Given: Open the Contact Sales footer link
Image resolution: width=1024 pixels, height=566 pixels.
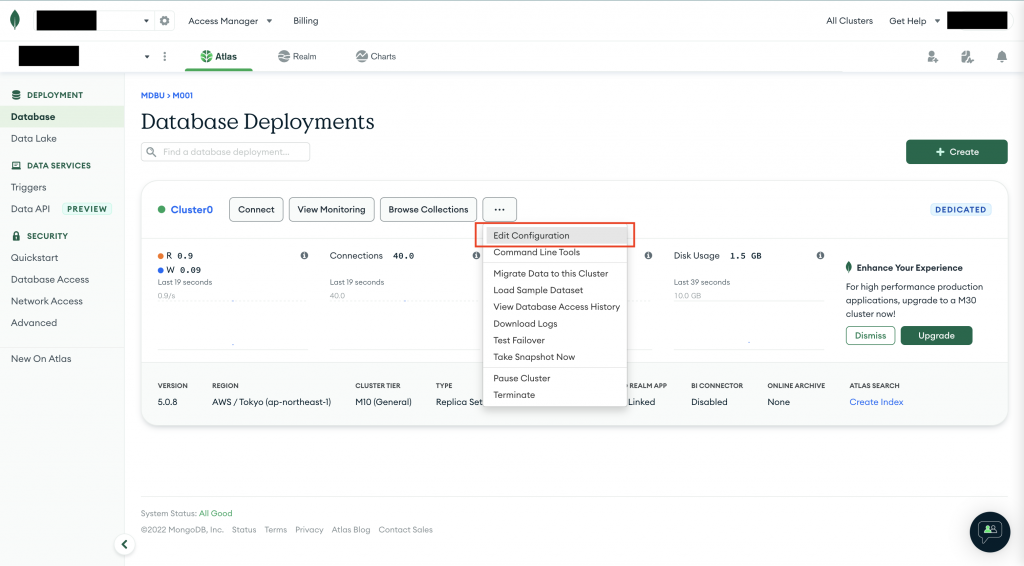Looking at the screenshot, I should pyautogui.click(x=406, y=529).
